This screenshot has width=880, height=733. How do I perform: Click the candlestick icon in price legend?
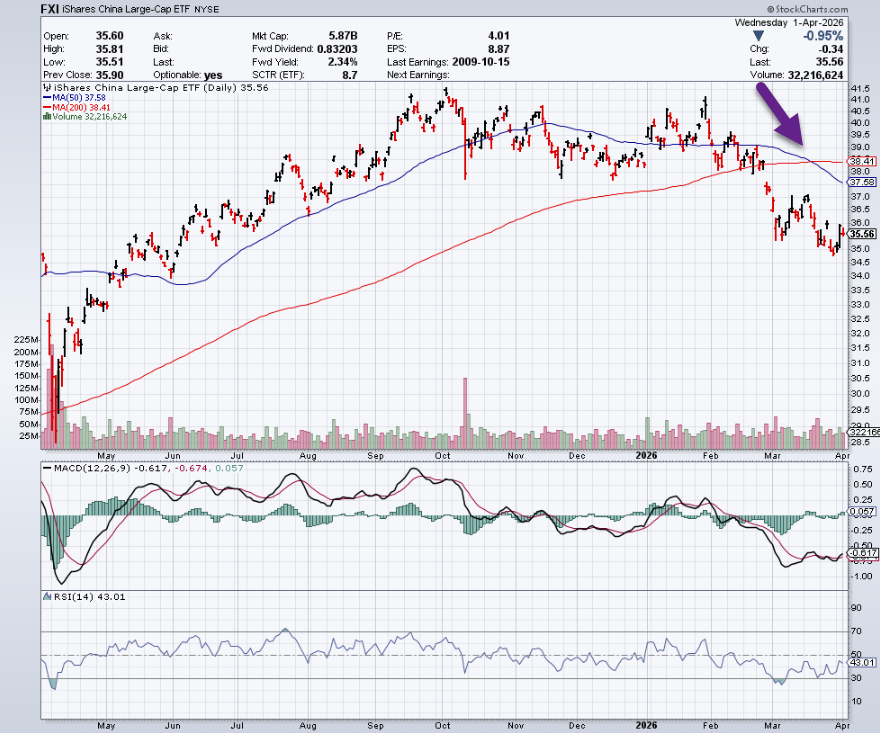tap(45, 88)
